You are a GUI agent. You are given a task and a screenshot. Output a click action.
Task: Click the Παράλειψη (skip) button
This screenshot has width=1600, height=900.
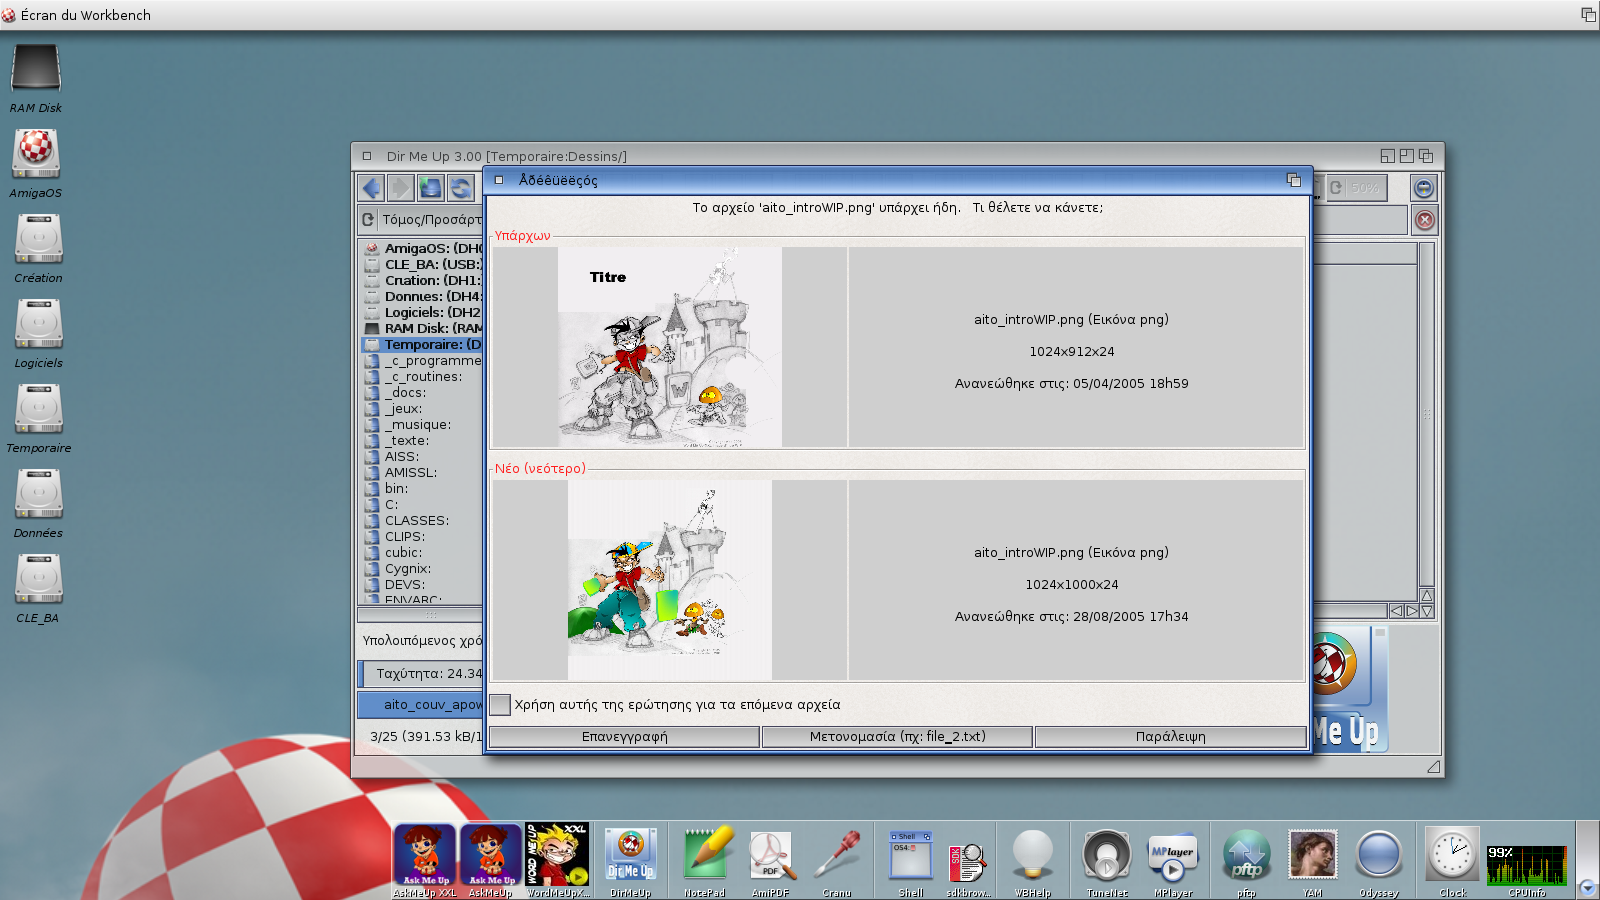point(1170,737)
